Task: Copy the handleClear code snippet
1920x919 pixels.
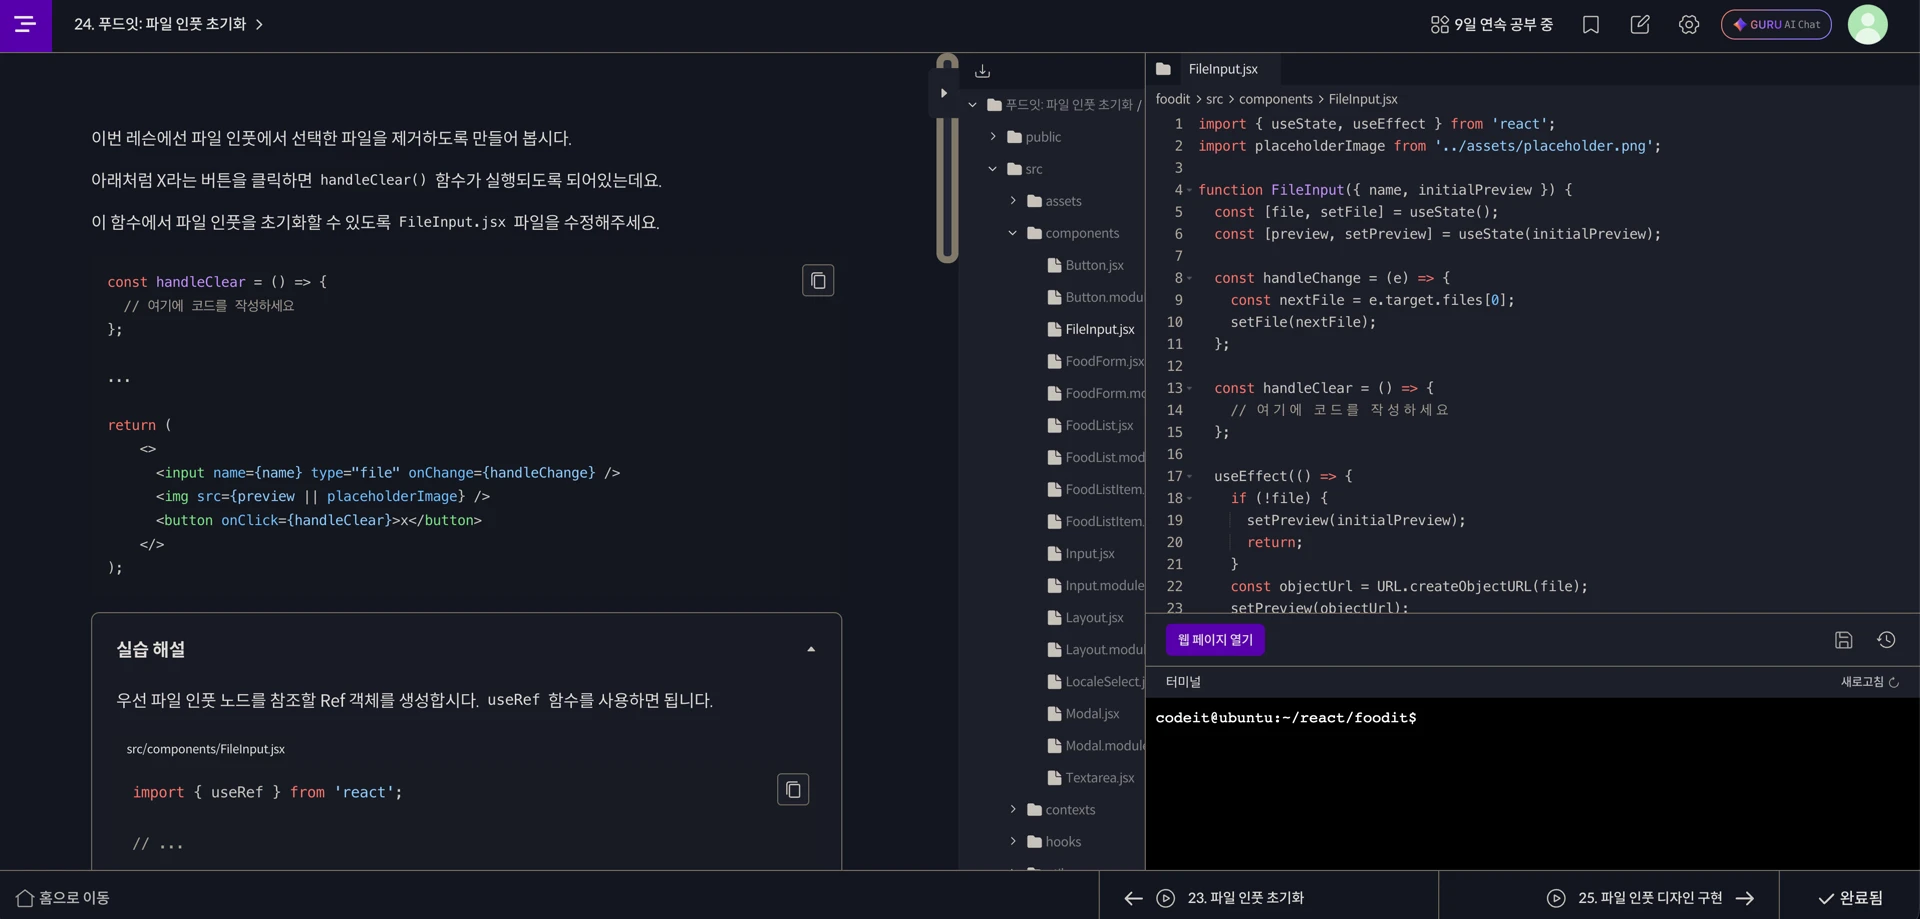Action: (818, 281)
